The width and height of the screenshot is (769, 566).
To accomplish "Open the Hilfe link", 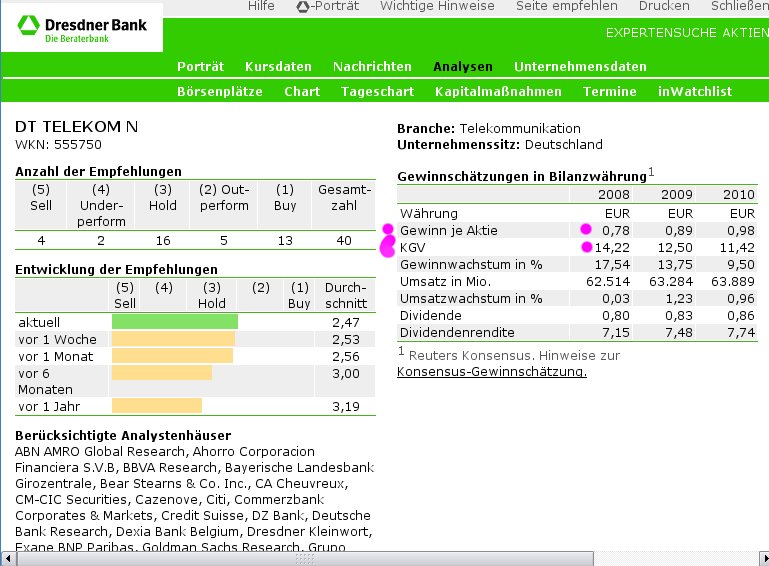I will point(261,6).
